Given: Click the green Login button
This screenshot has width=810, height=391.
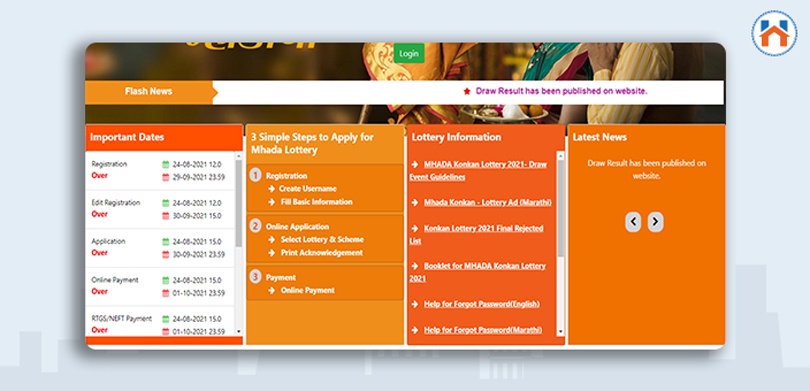Looking at the screenshot, I should click(409, 54).
